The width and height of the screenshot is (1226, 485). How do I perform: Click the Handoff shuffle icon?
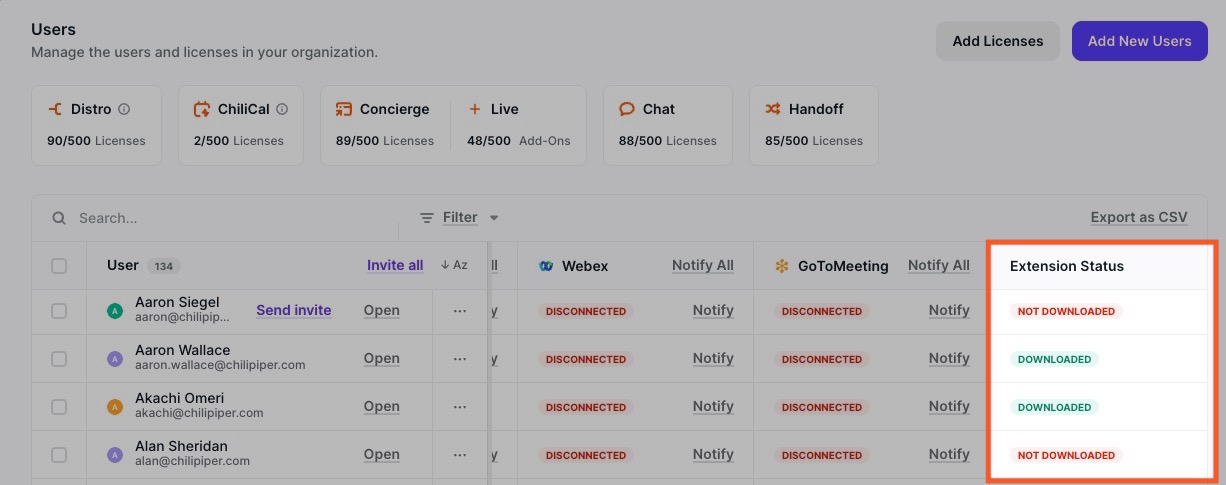coord(773,109)
